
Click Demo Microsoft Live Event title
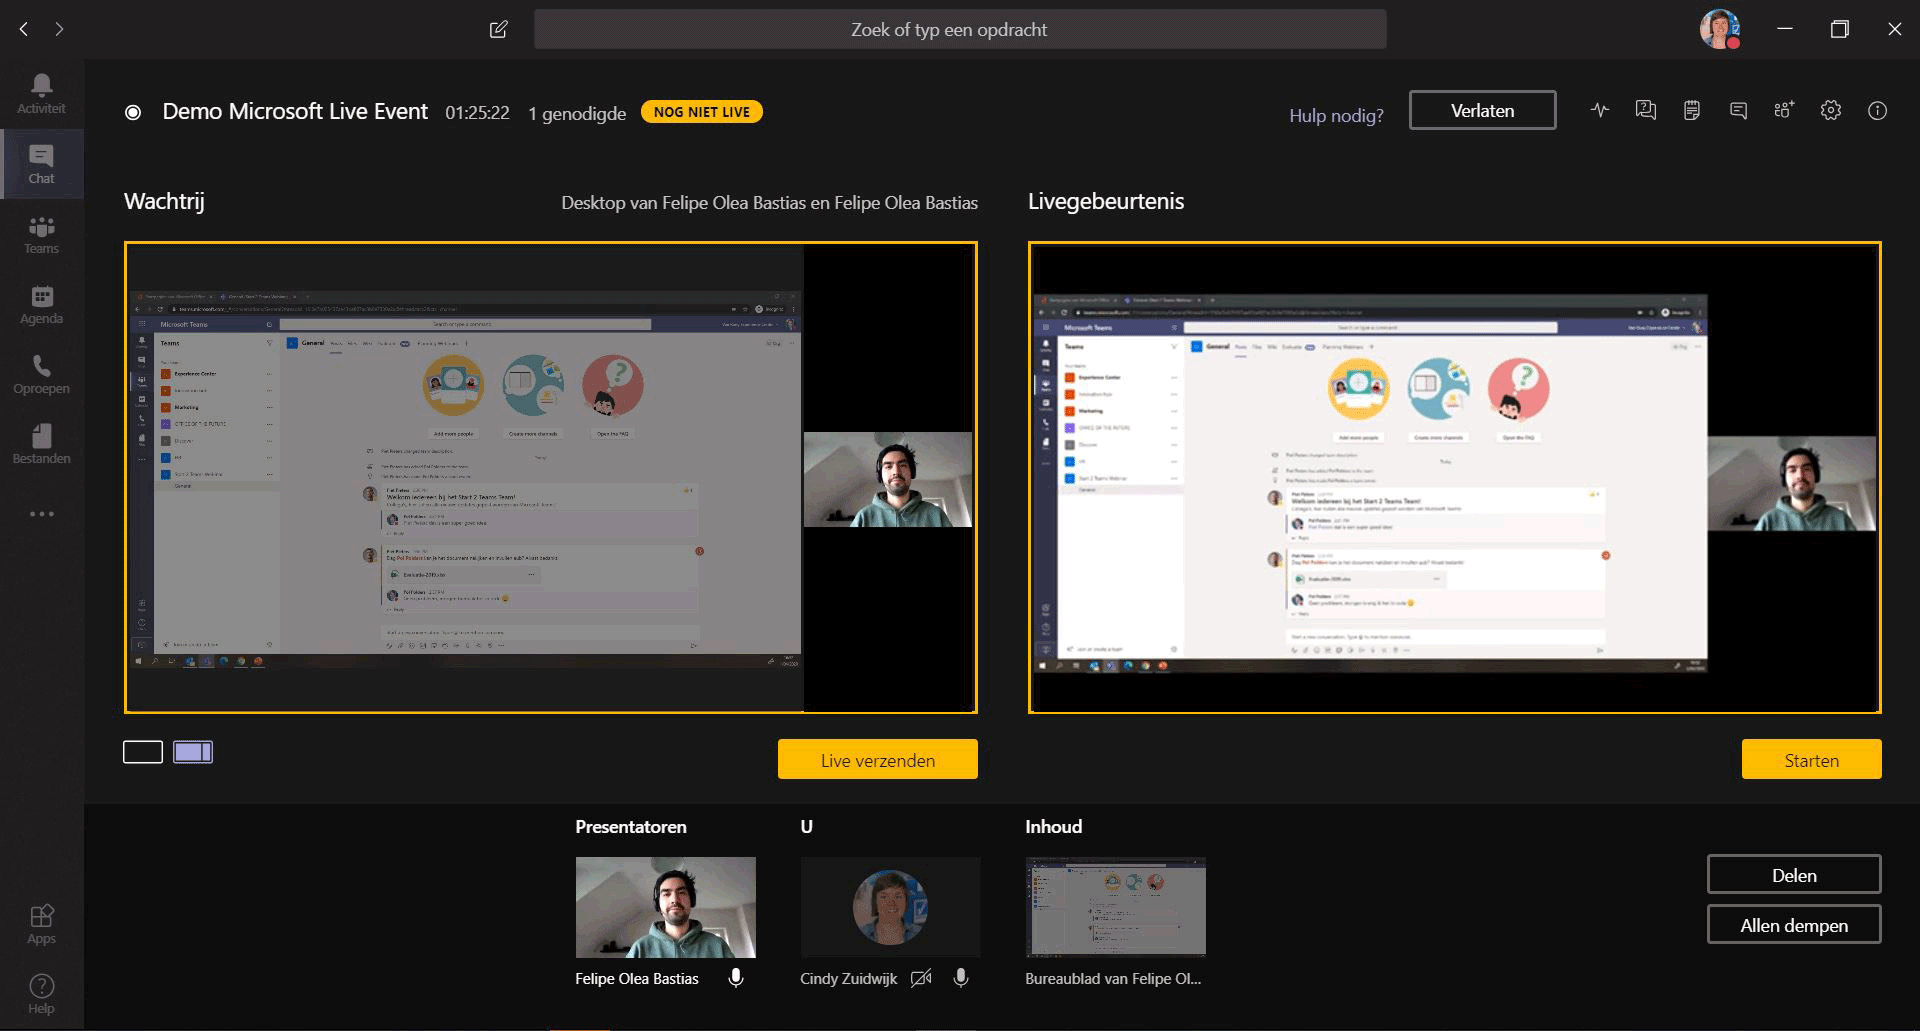[x=295, y=111]
